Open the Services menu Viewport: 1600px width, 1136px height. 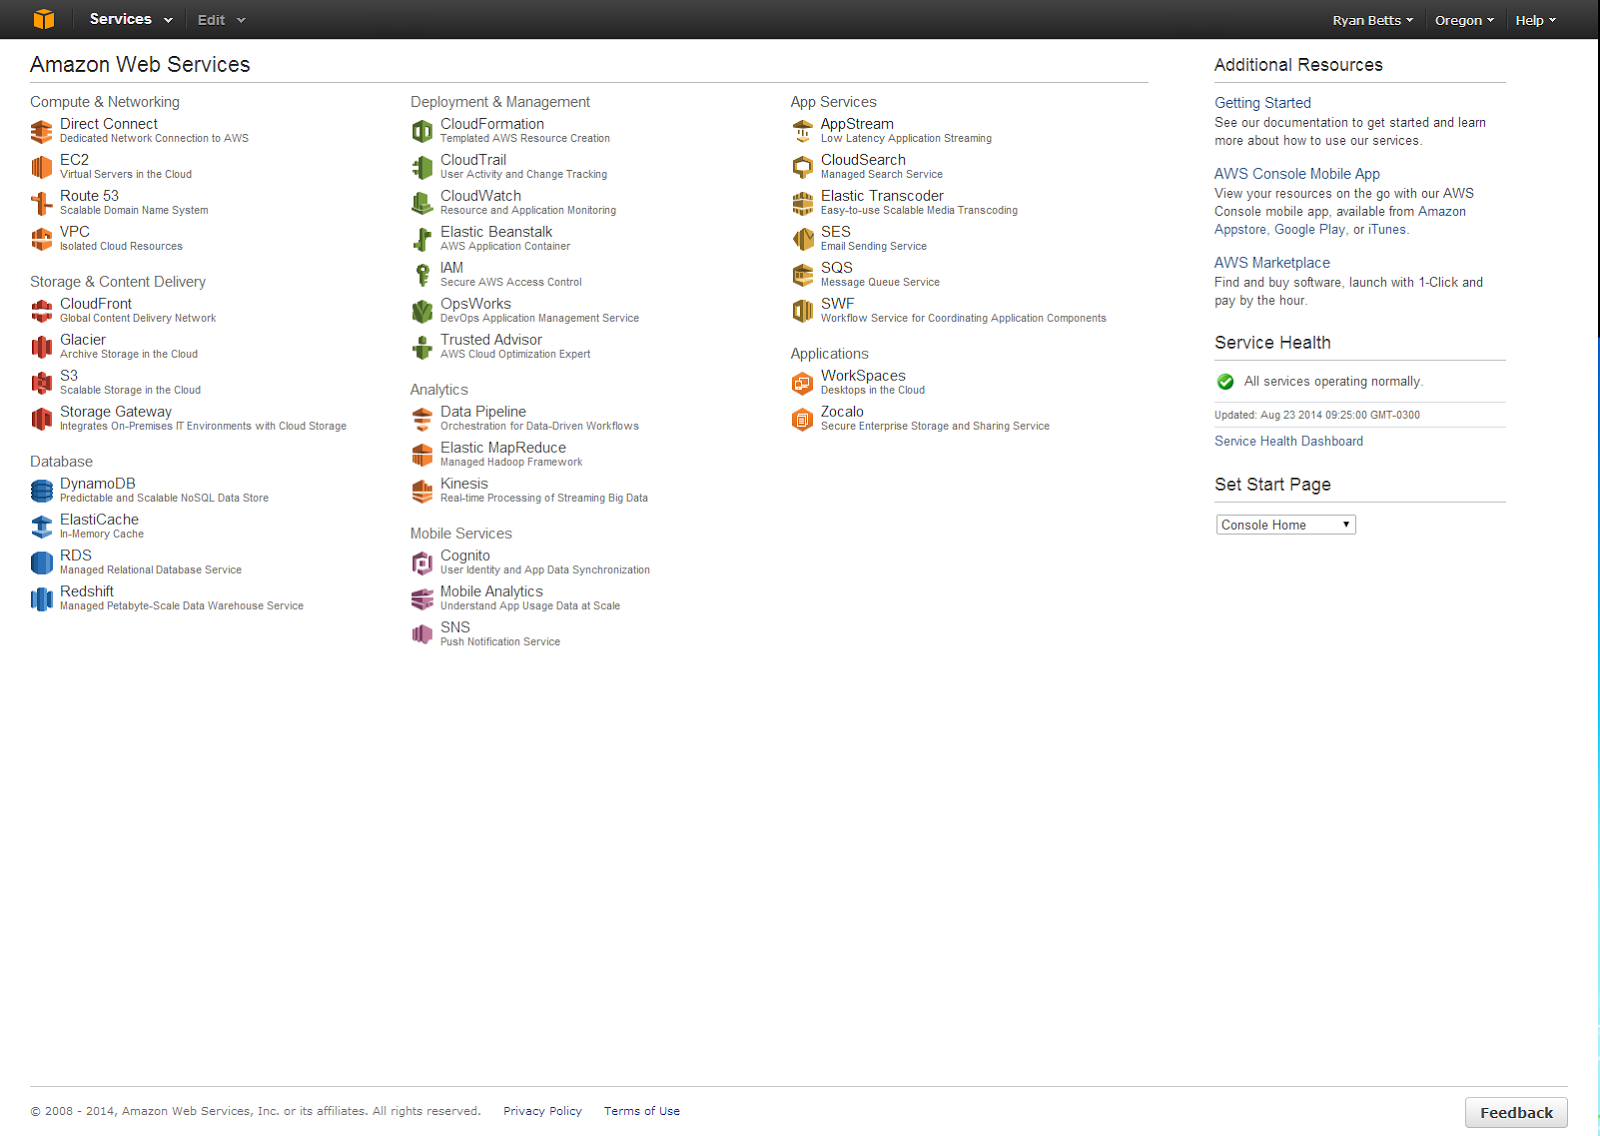point(131,19)
